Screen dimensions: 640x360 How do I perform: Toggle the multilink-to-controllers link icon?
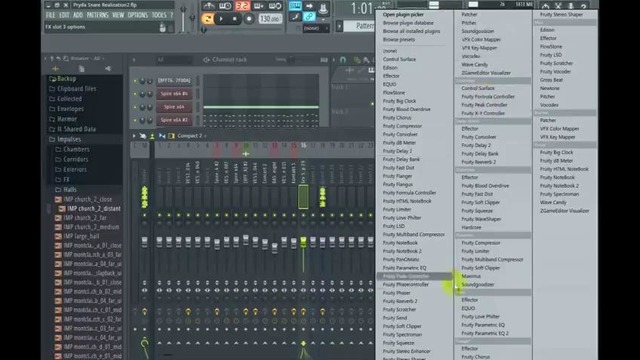309,17
